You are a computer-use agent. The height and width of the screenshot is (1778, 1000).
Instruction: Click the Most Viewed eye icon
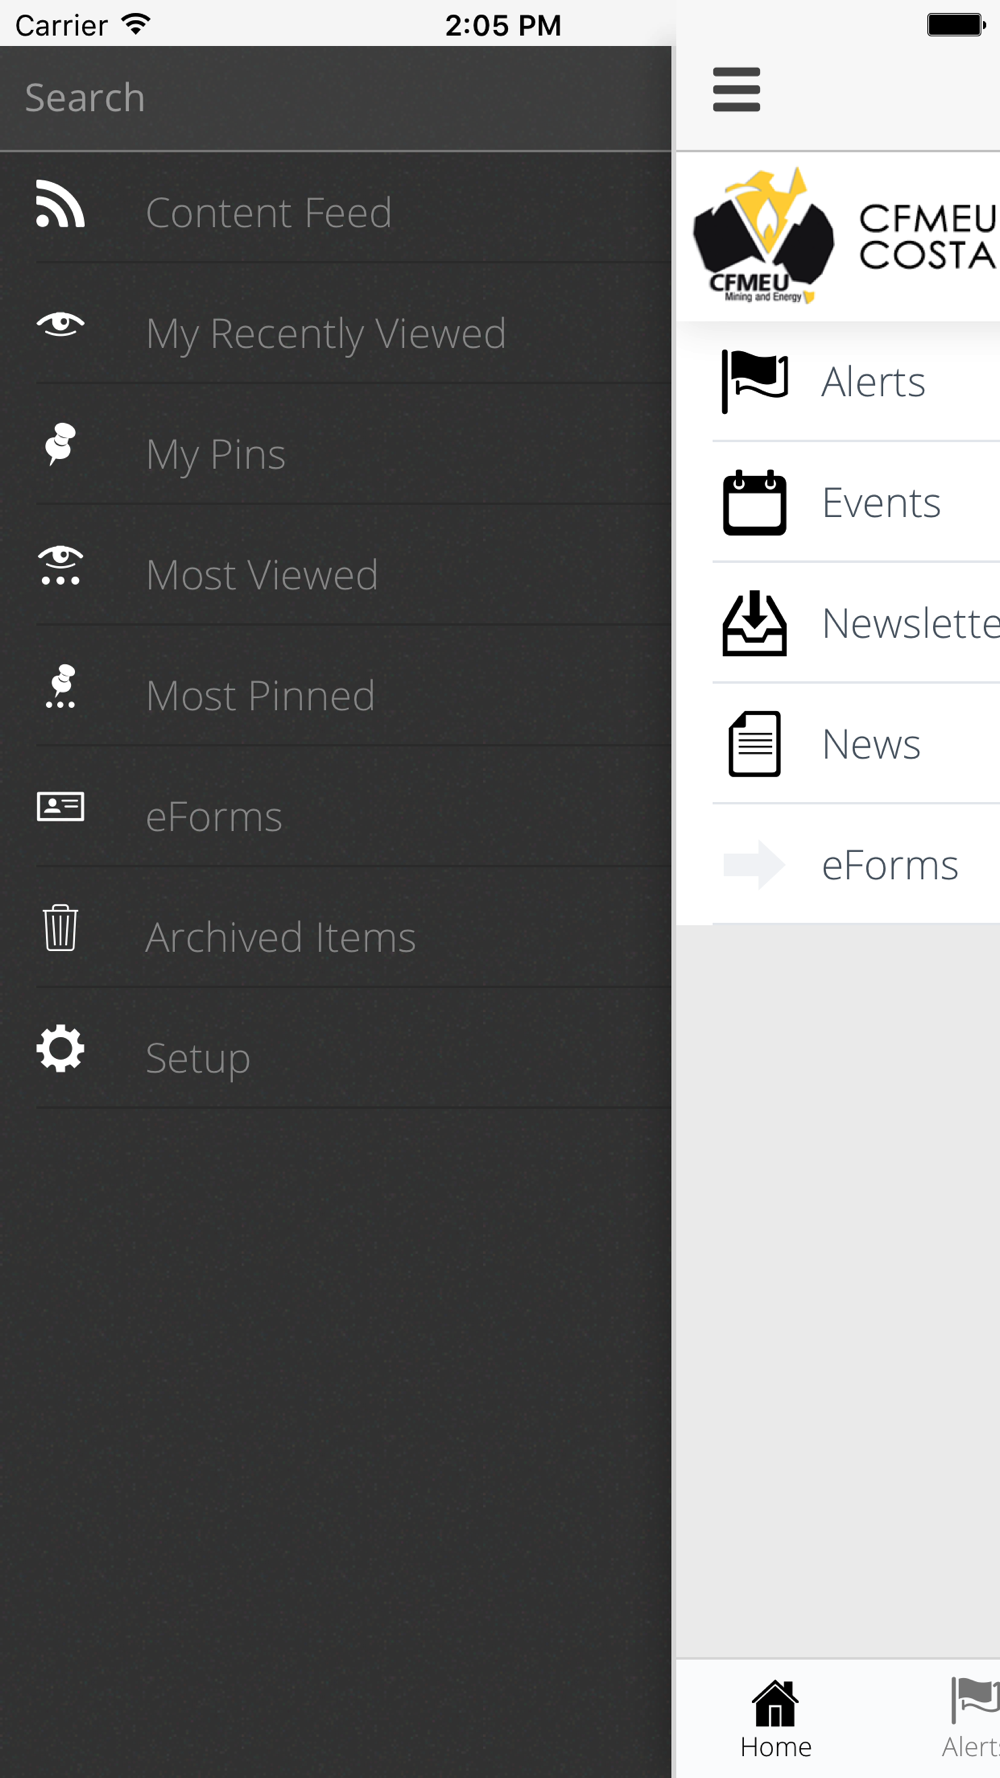(x=60, y=565)
